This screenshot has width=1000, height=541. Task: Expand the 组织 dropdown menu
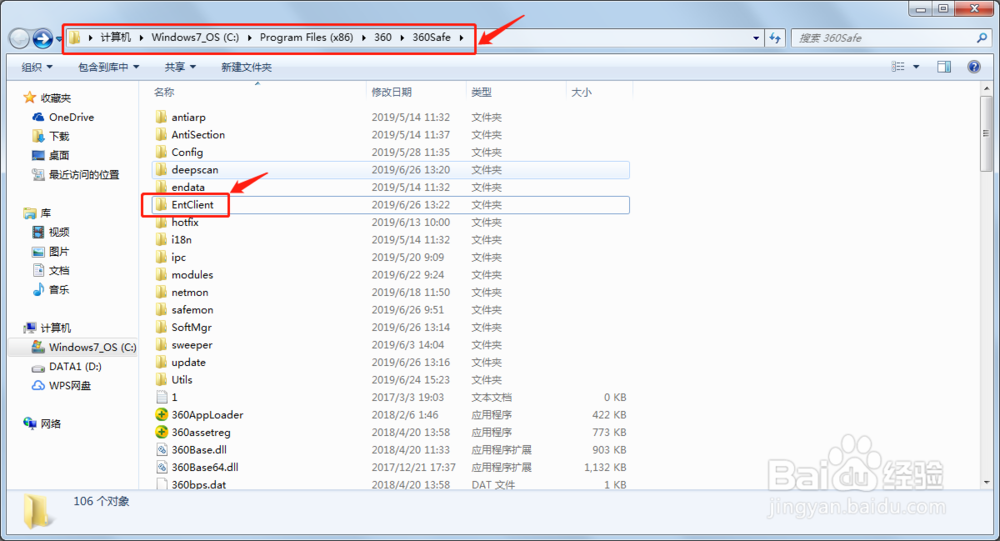tap(37, 67)
